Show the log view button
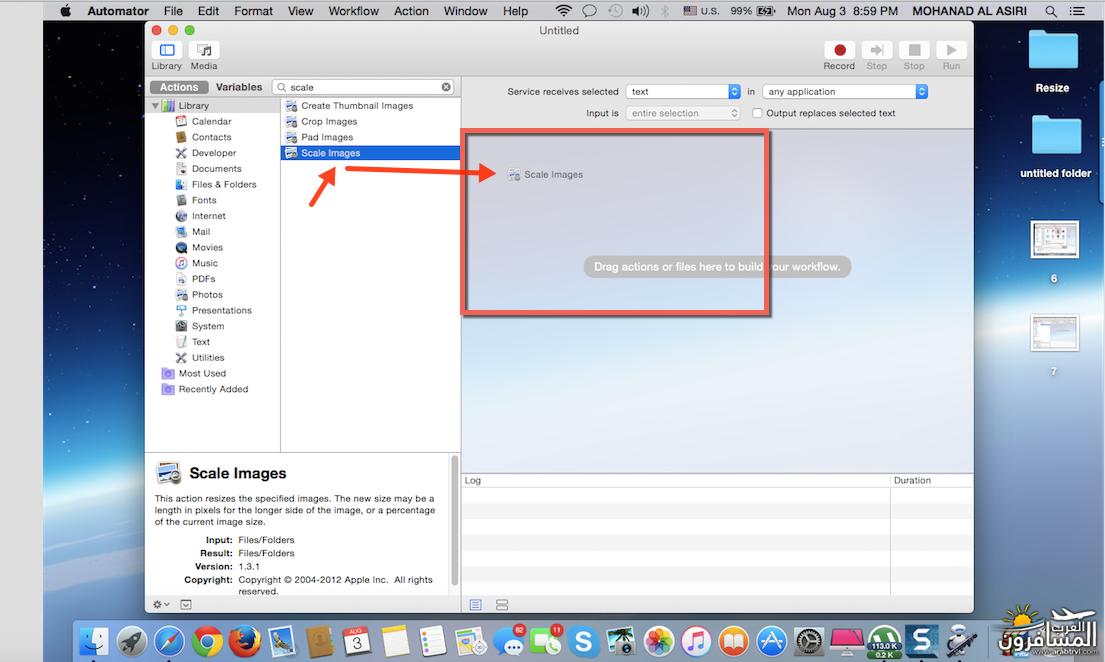The width and height of the screenshot is (1105, 662). click(476, 605)
